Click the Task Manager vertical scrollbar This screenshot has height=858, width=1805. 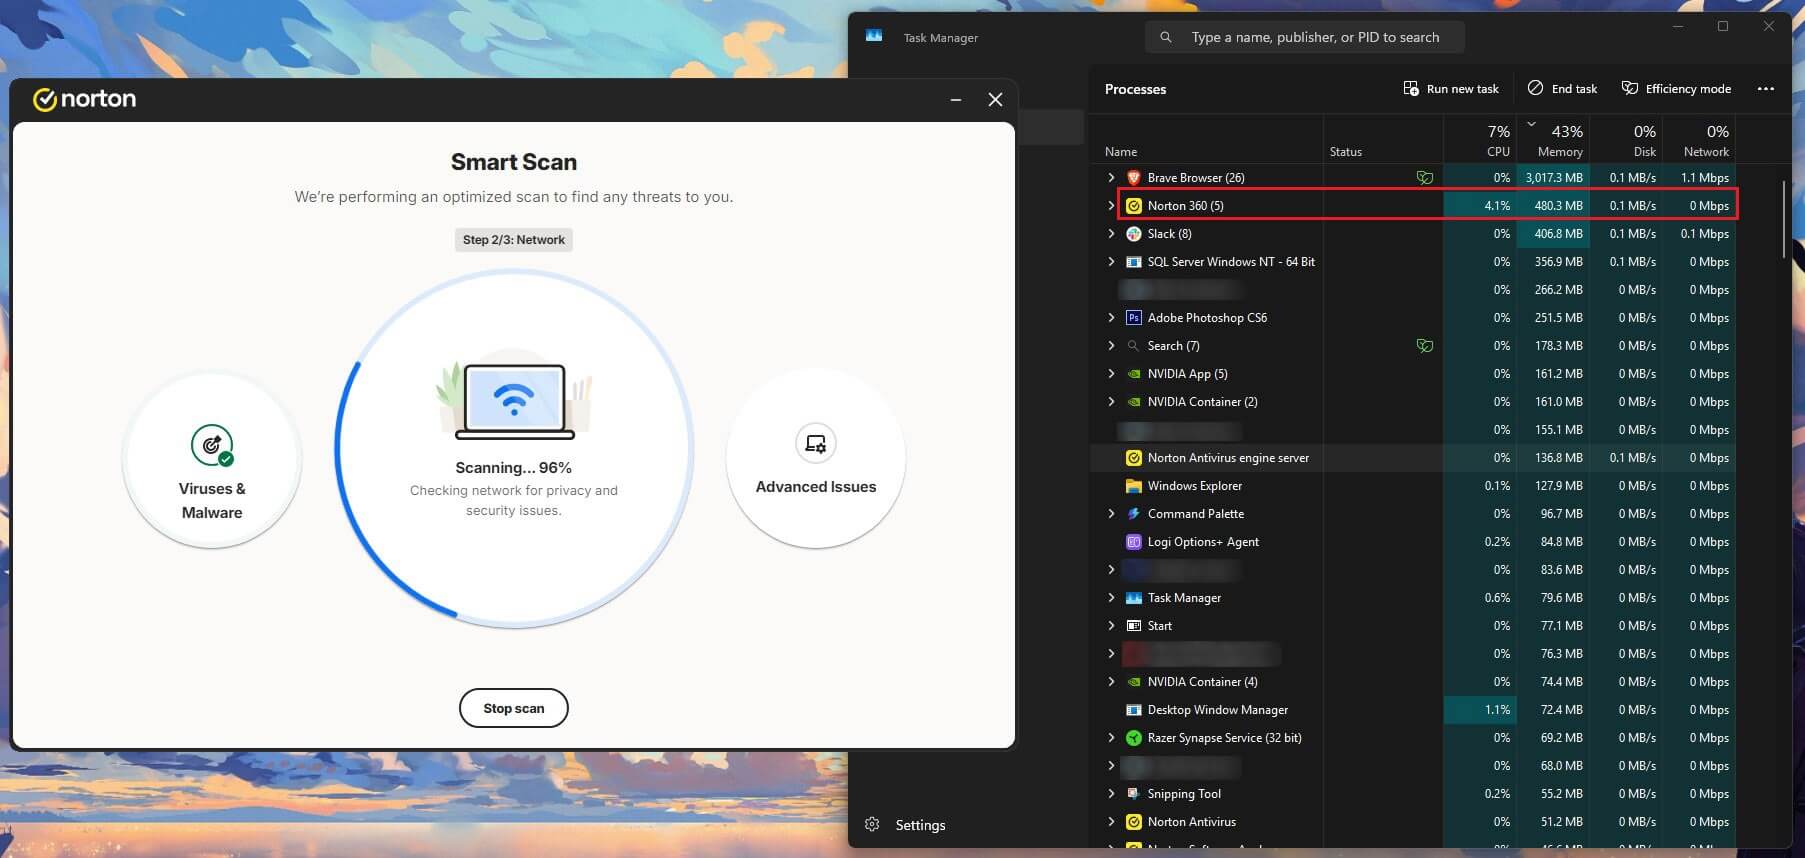pos(1783,220)
